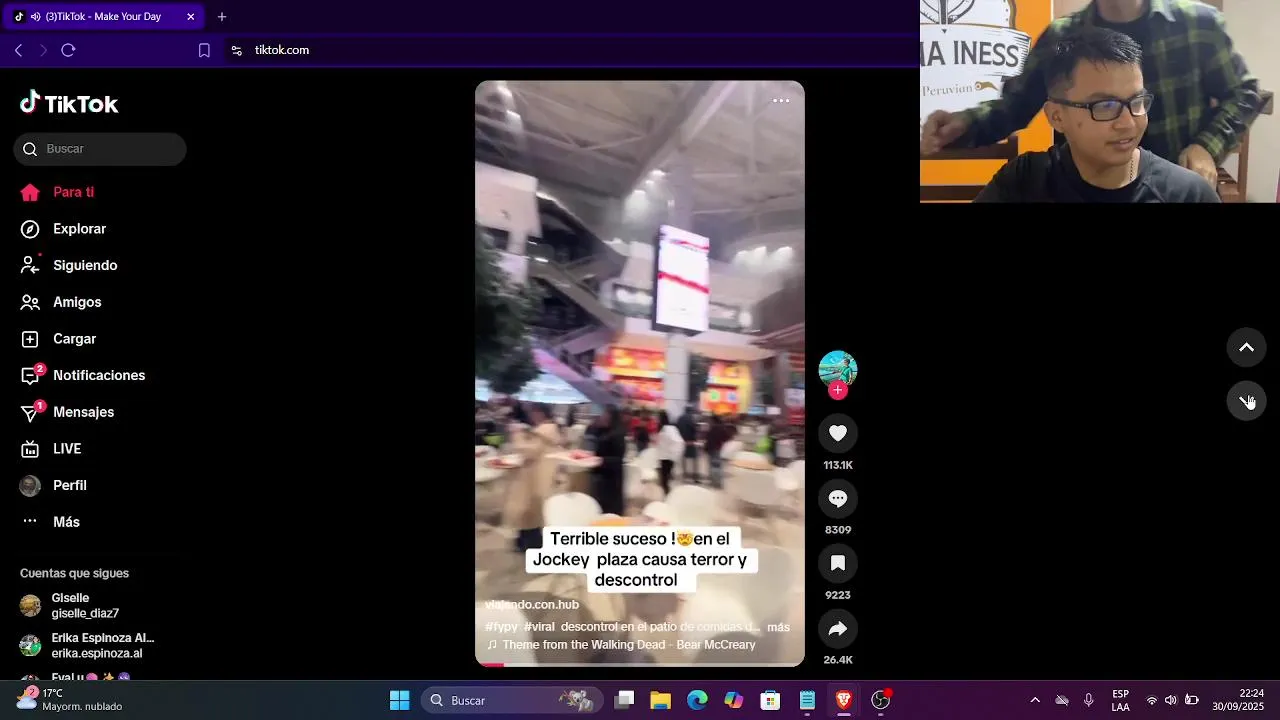Screen dimensions: 1280x720
Task: Click the video progress bar at bottom
Action: coord(640,664)
